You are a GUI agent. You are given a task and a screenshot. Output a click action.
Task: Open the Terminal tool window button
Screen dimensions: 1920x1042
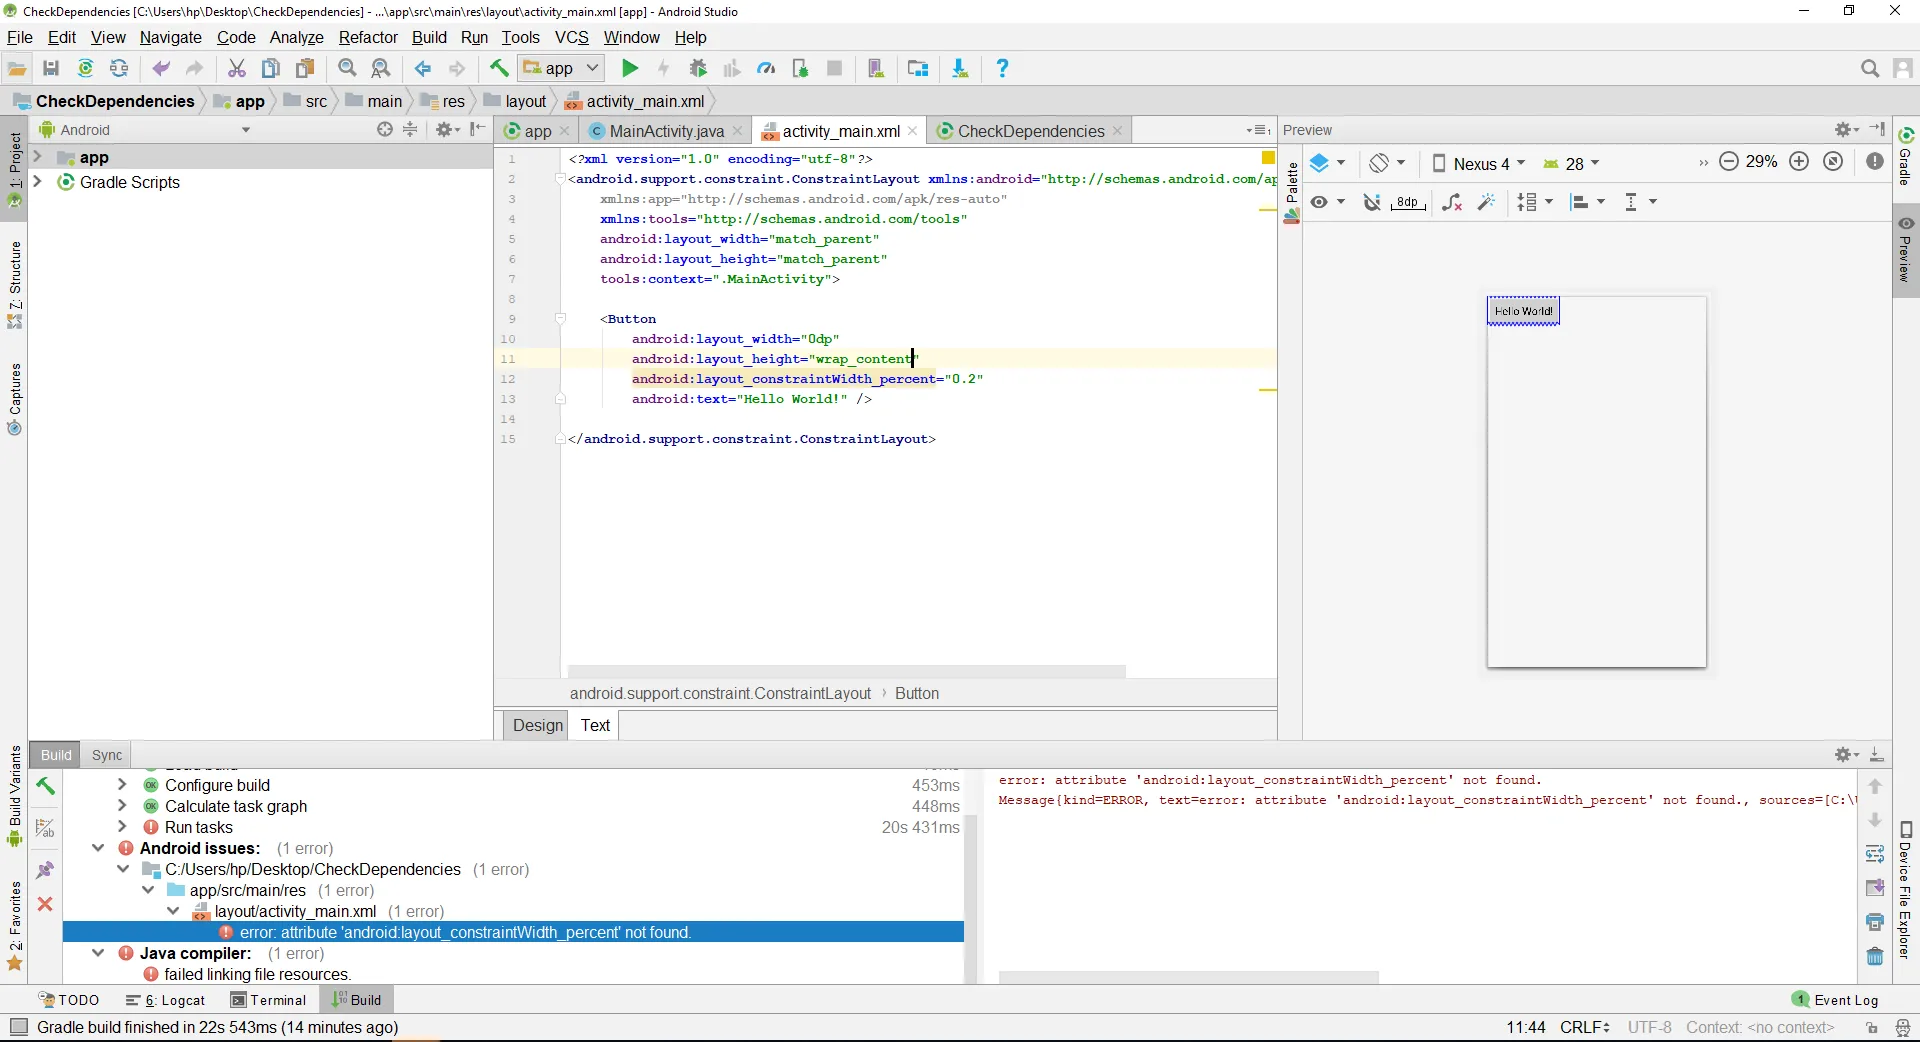pos(268,1000)
